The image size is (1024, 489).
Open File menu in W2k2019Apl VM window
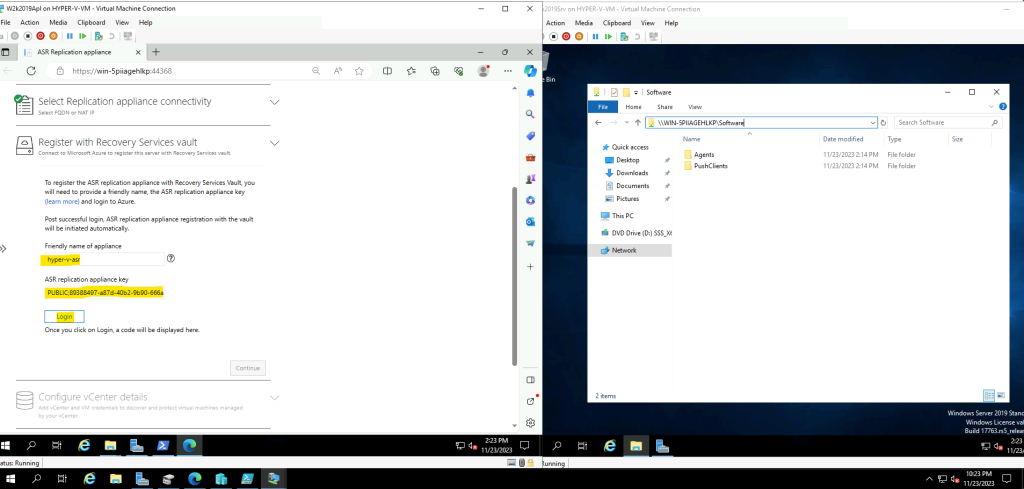pos(5,23)
